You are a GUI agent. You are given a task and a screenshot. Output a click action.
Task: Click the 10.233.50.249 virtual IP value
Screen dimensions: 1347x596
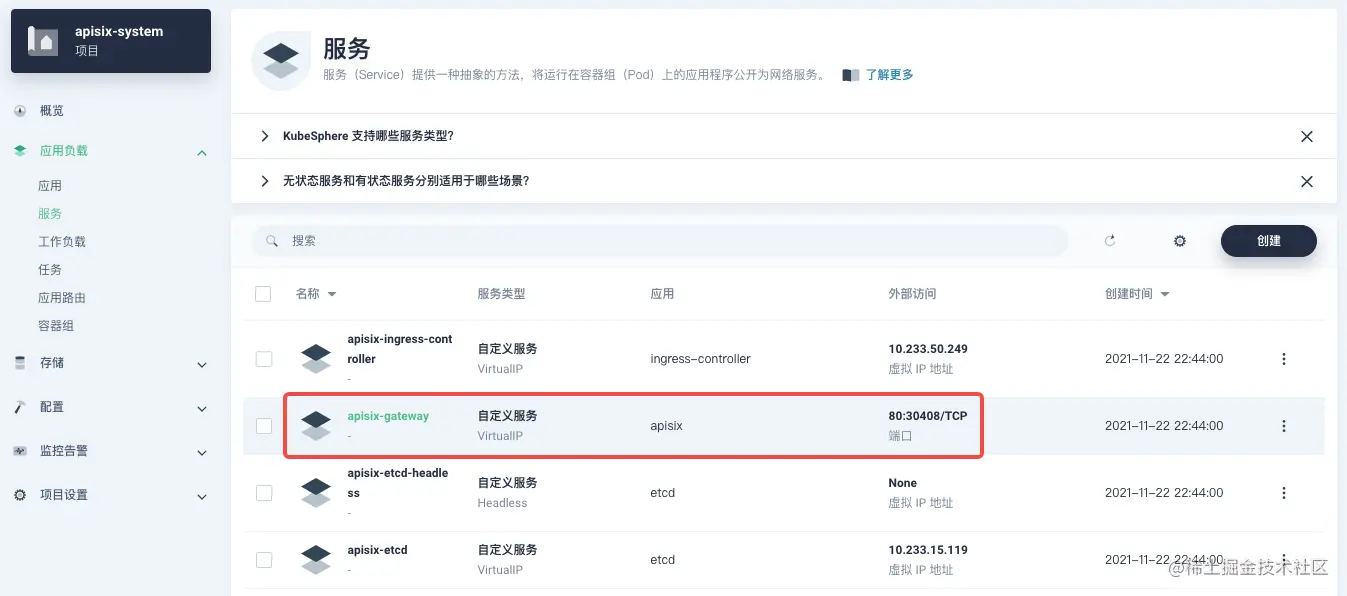[928, 349]
